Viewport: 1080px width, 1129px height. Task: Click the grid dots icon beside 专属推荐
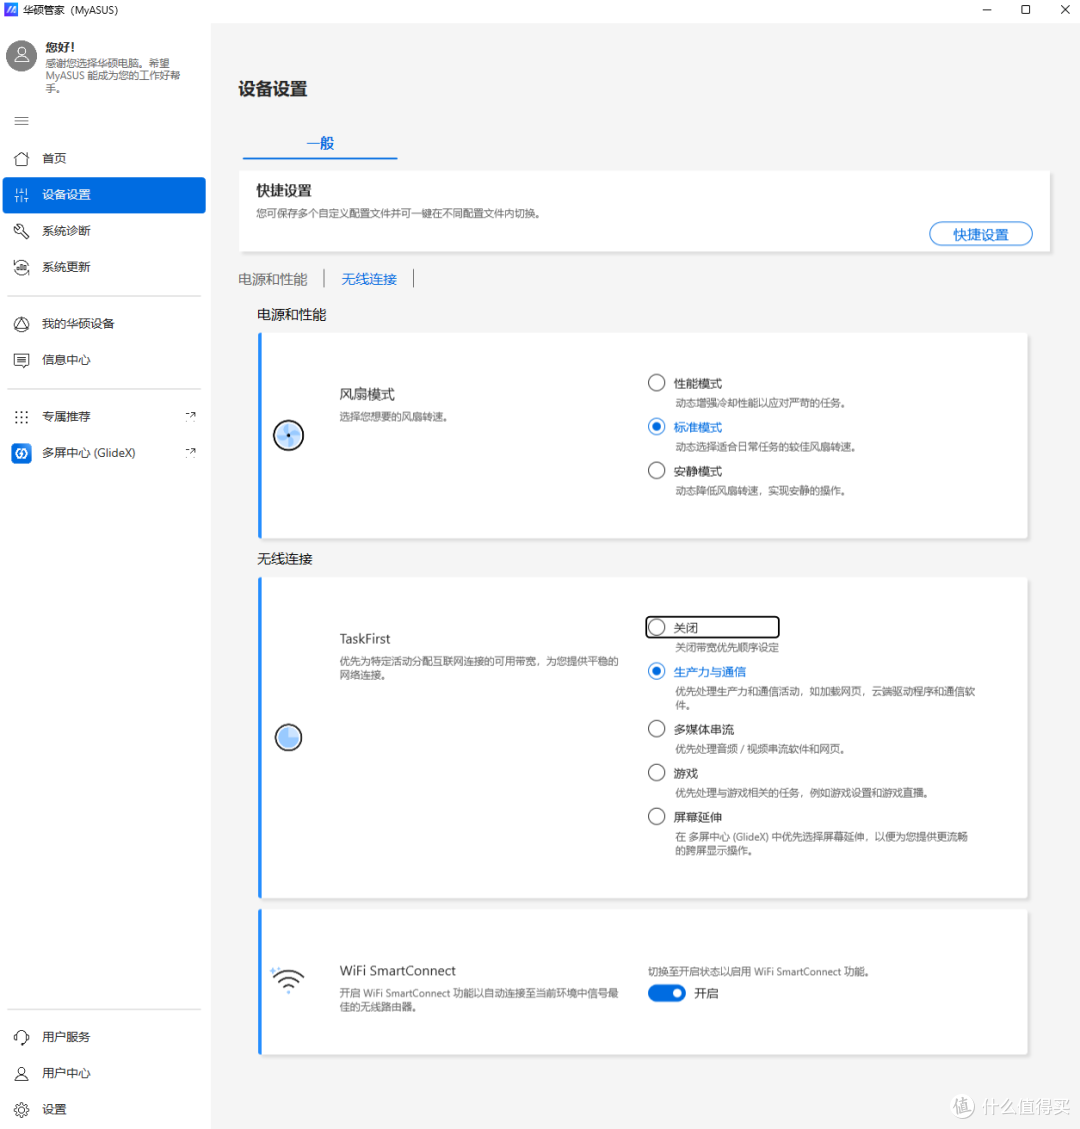click(22, 417)
